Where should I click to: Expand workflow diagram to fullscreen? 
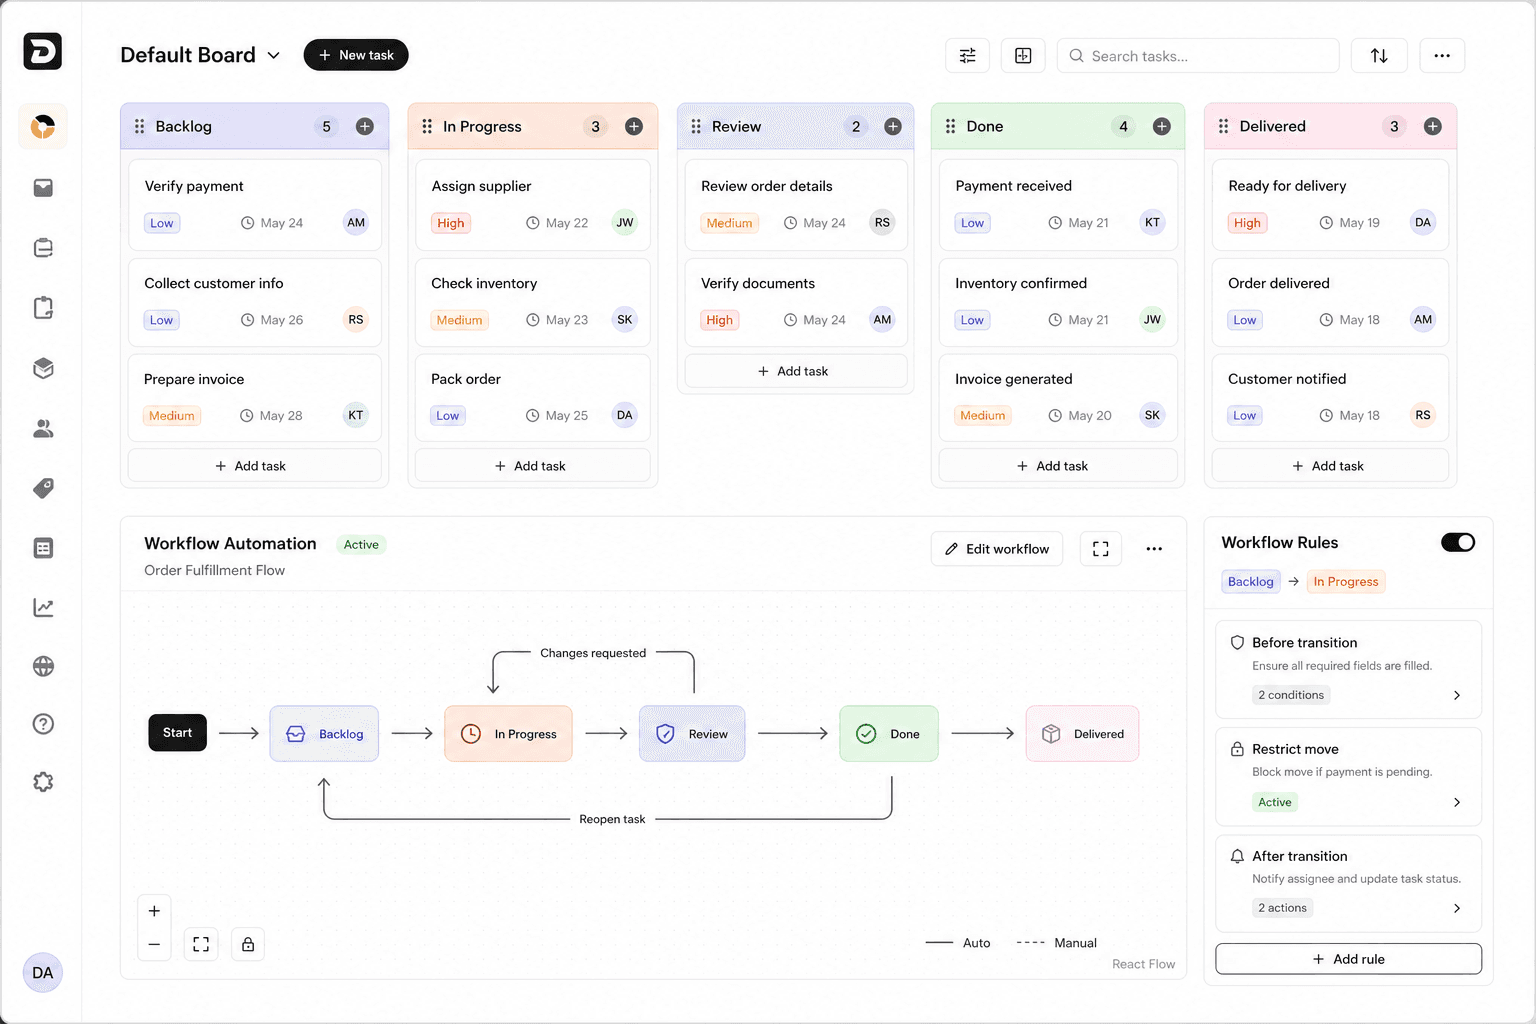click(x=1100, y=549)
